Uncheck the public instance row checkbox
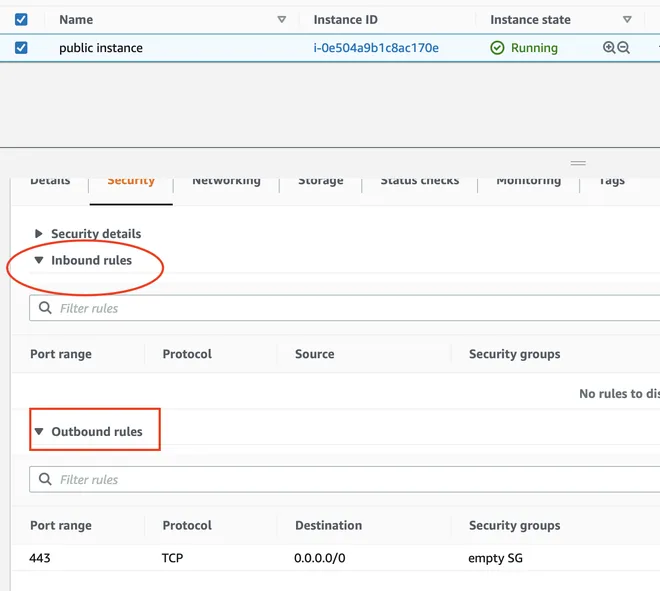Image resolution: width=660 pixels, height=591 pixels. 21,48
